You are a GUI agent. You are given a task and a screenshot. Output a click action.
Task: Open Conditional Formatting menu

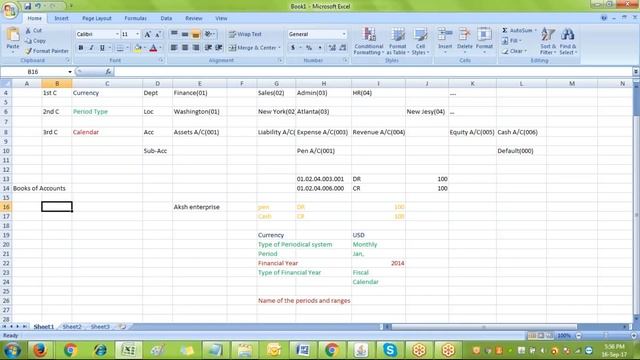[369, 41]
